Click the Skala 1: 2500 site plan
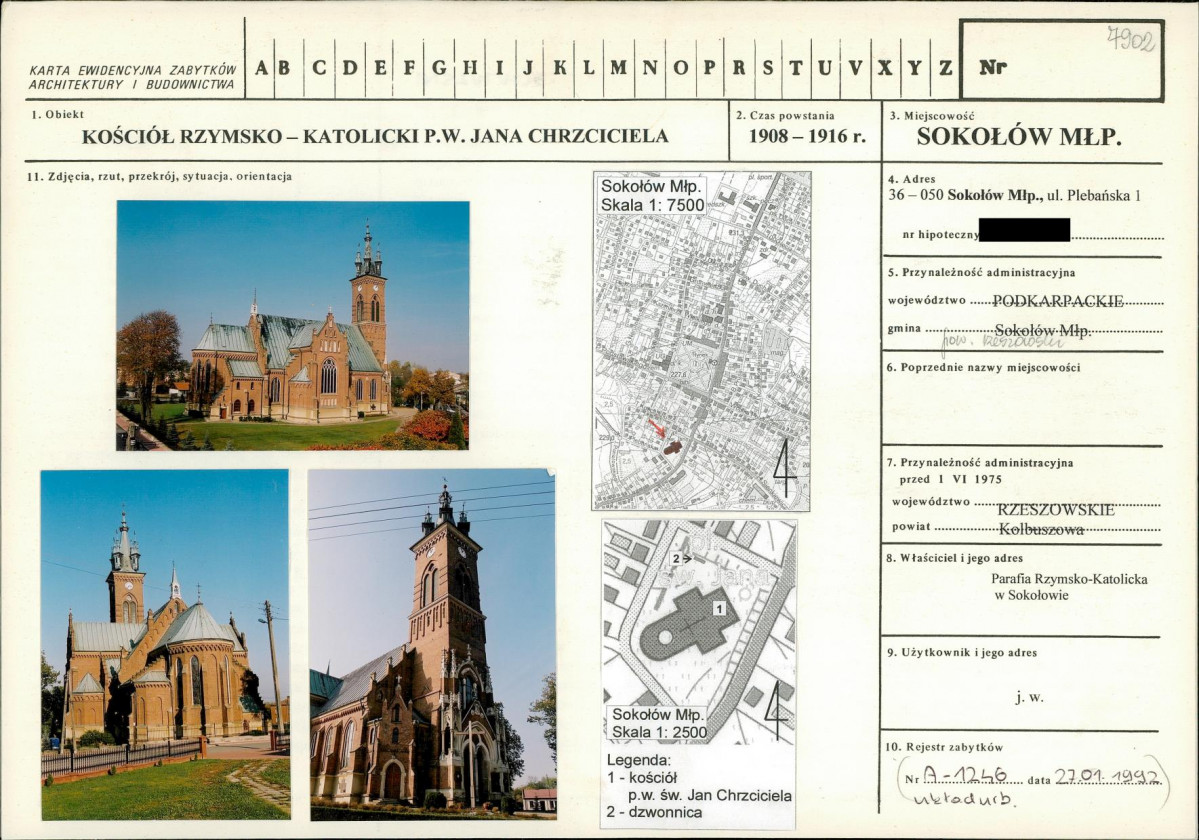 [x=700, y=632]
